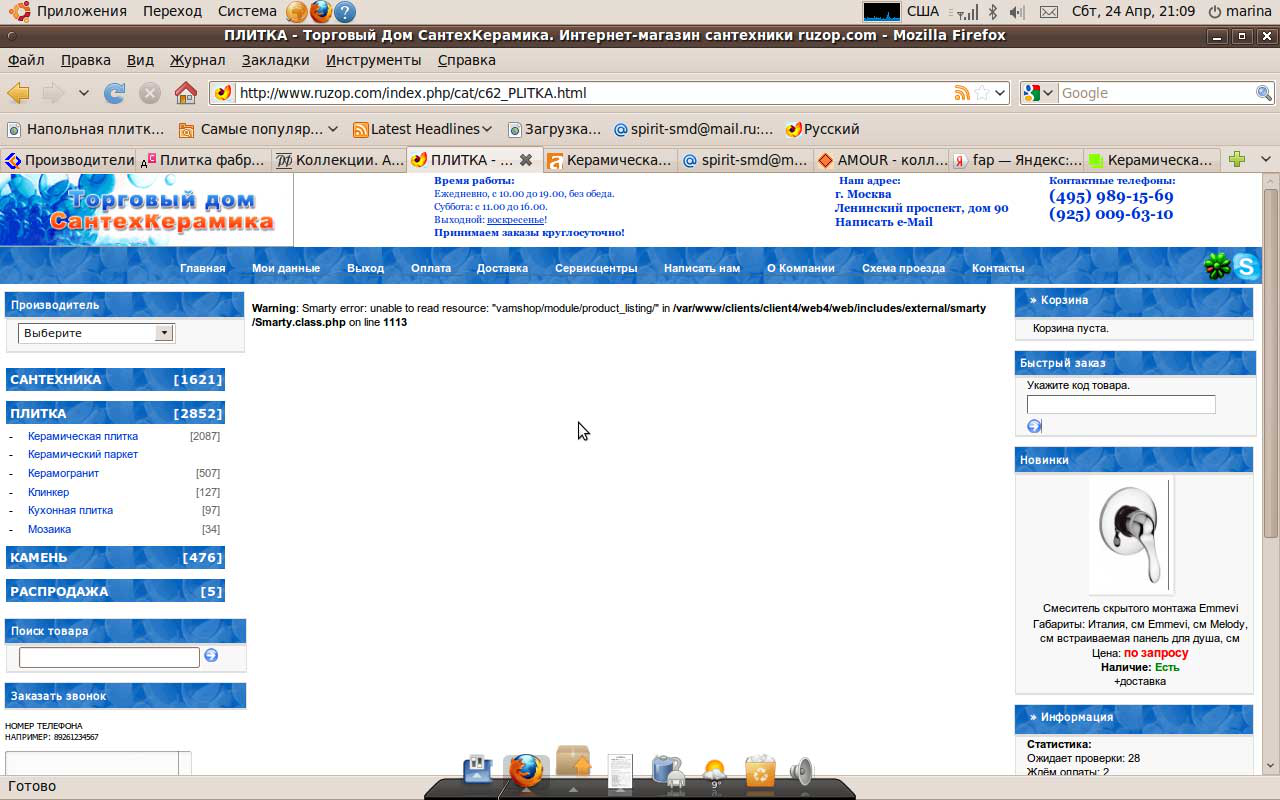1280x800 pixels.
Task: Click the Главная navigation link
Action: click(x=202, y=268)
